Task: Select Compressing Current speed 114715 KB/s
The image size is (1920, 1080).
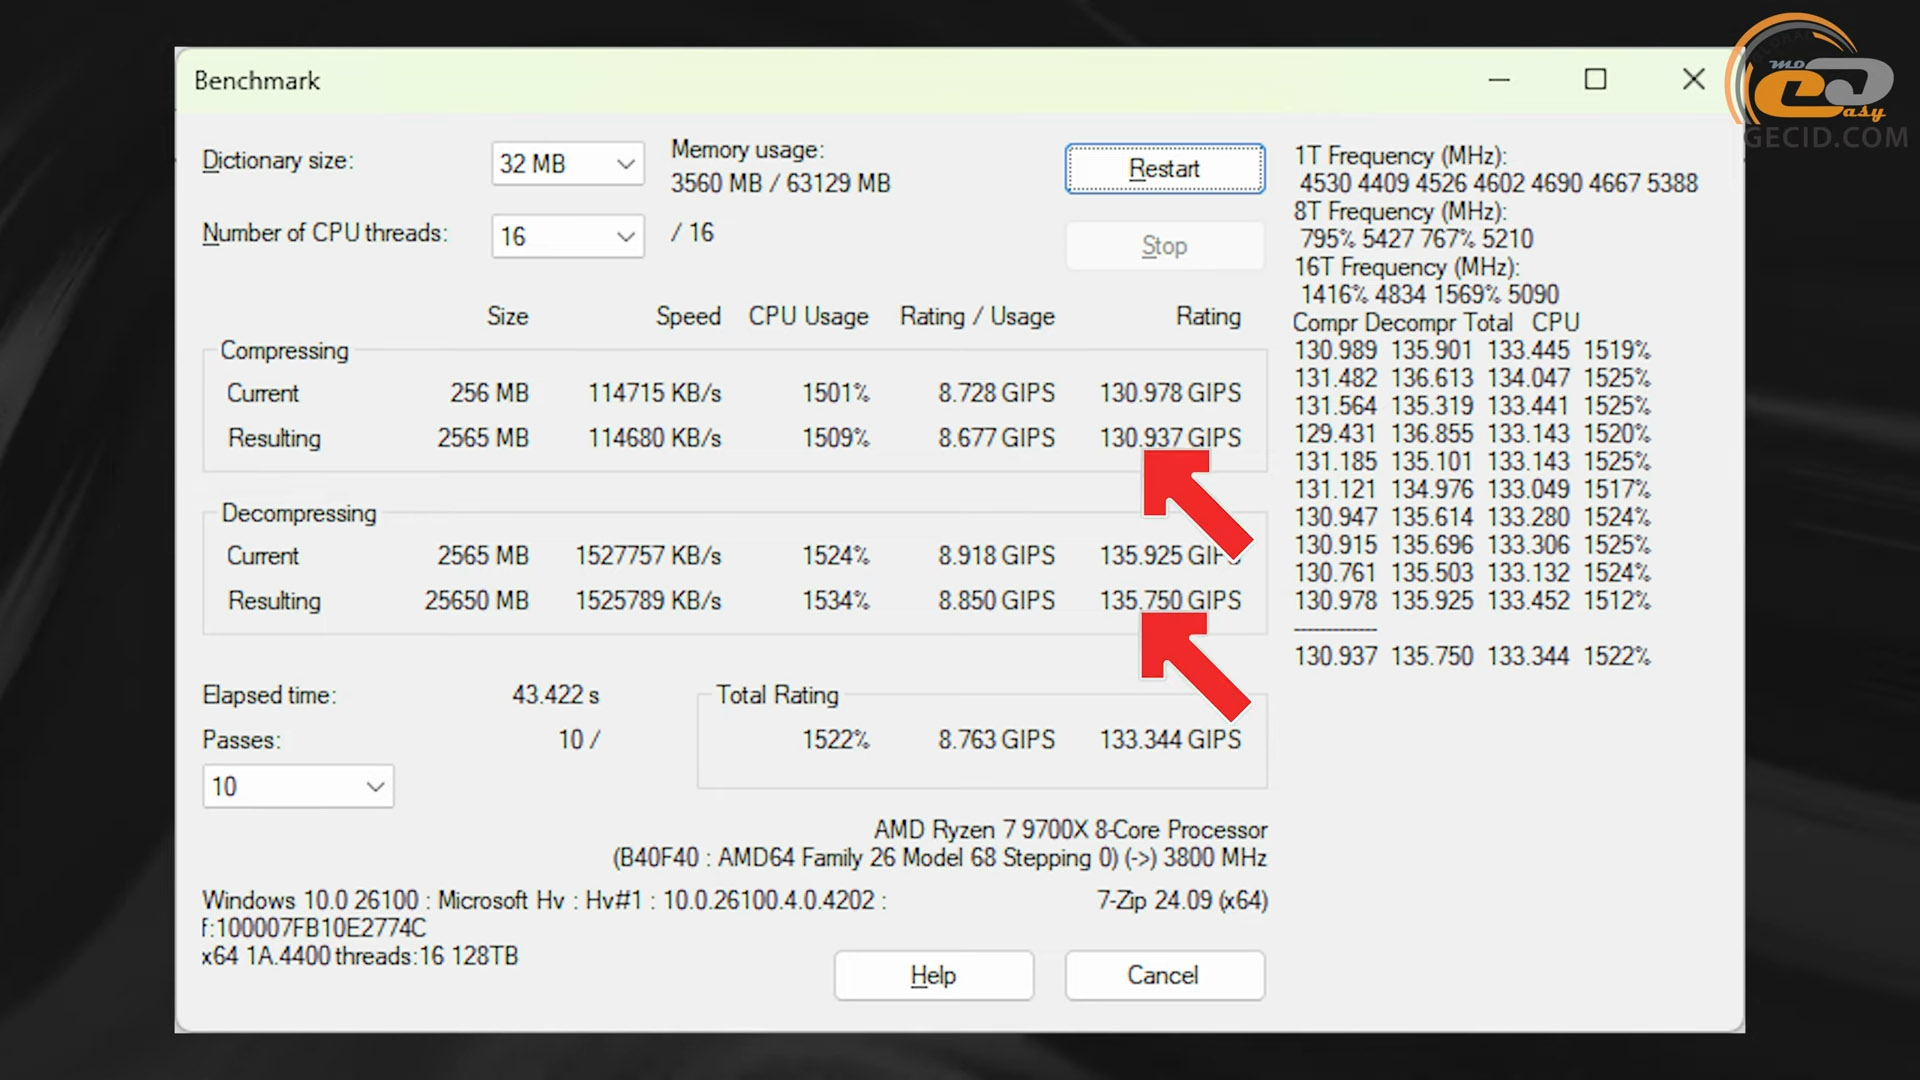Action: click(654, 393)
